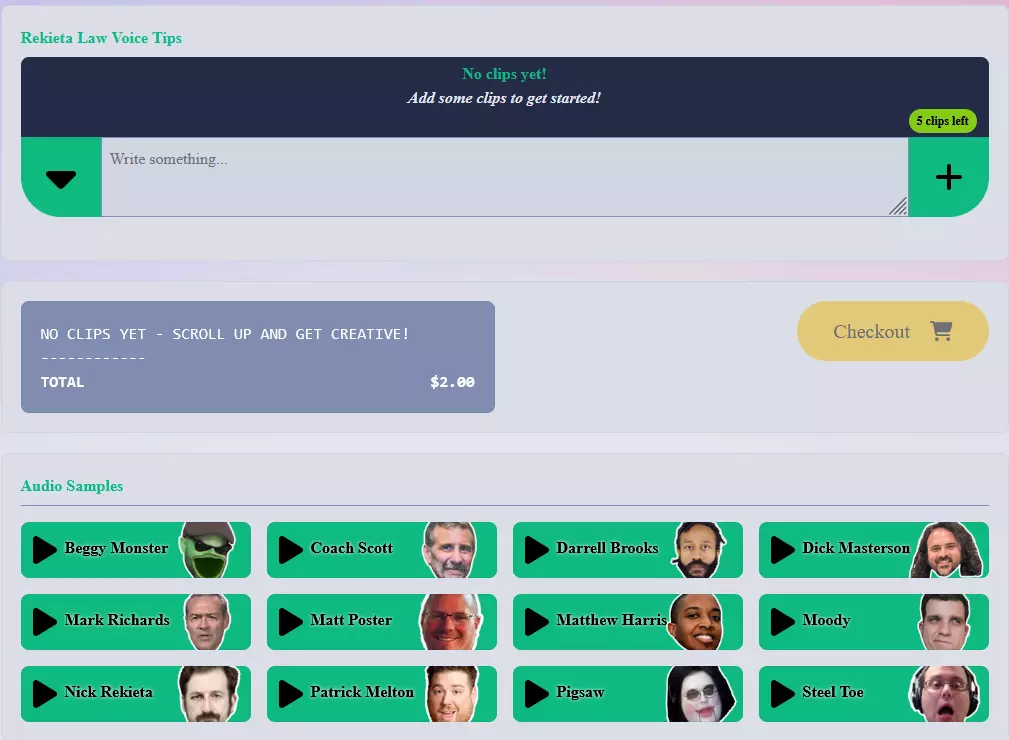Click the Nick Rekieta face avatar

(x=208, y=694)
